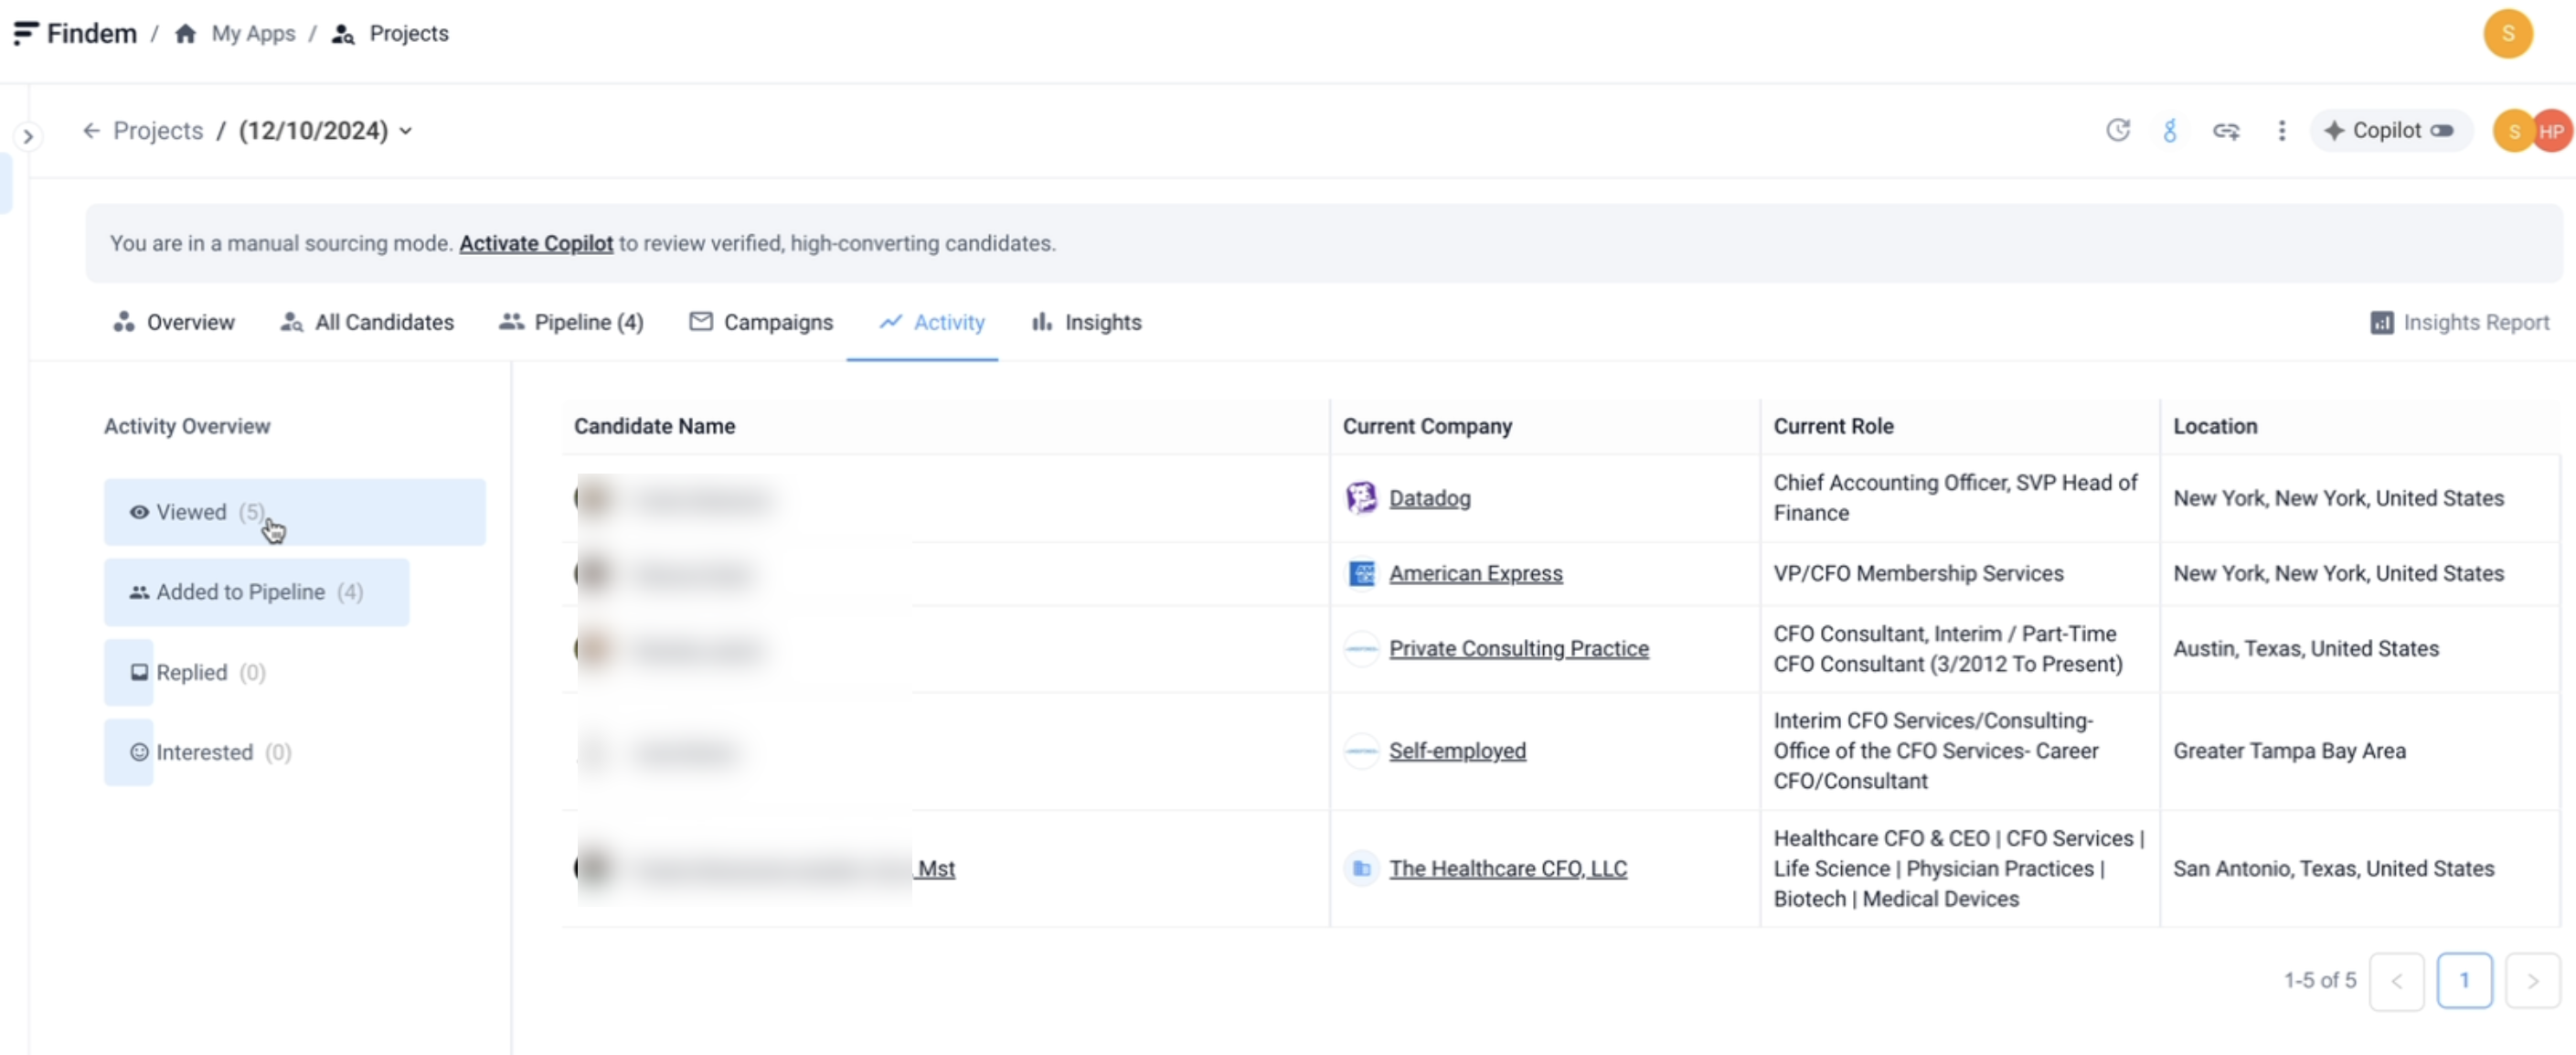
Task: Click the Datadog company logo
Action: 1361,498
